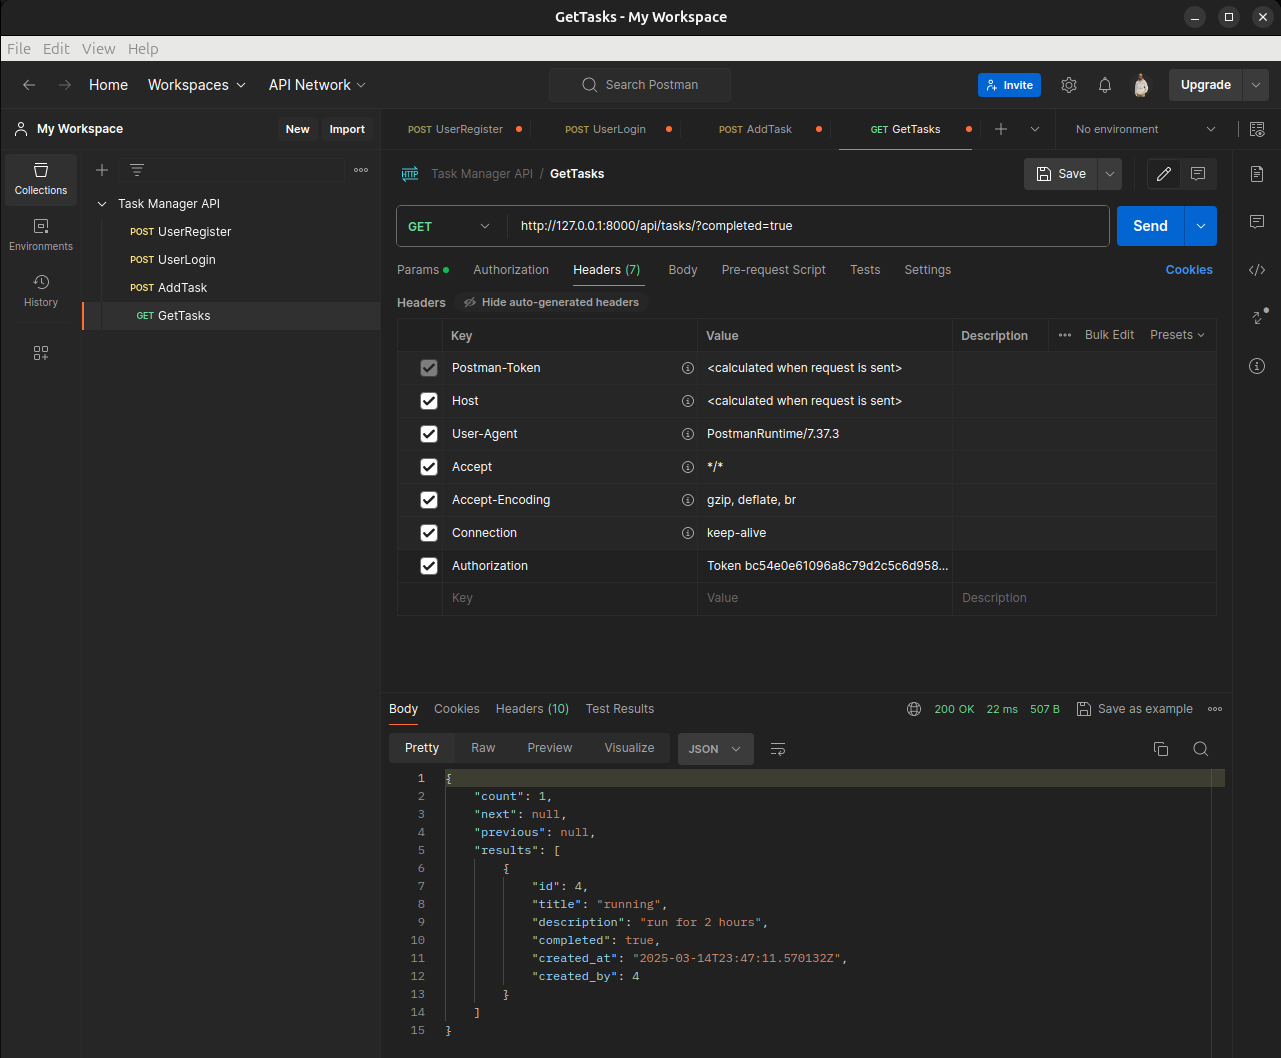Expand the Upgrade button dropdown arrow

pyautogui.click(x=1256, y=85)
